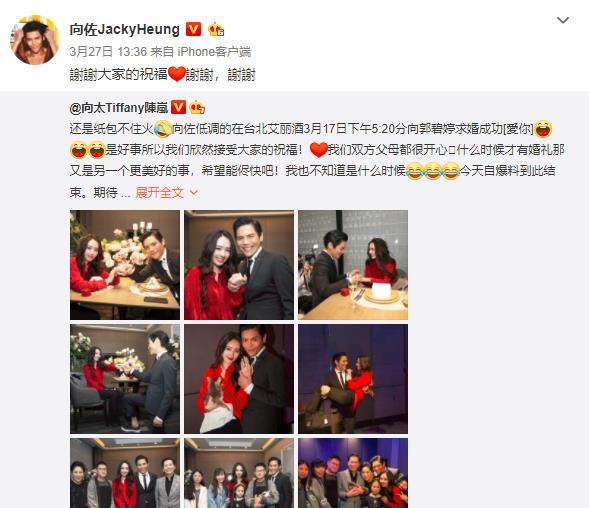This screenshot has height=508, width=589.
Task: Open the post options chevron at top right
Action: point(563,20)
